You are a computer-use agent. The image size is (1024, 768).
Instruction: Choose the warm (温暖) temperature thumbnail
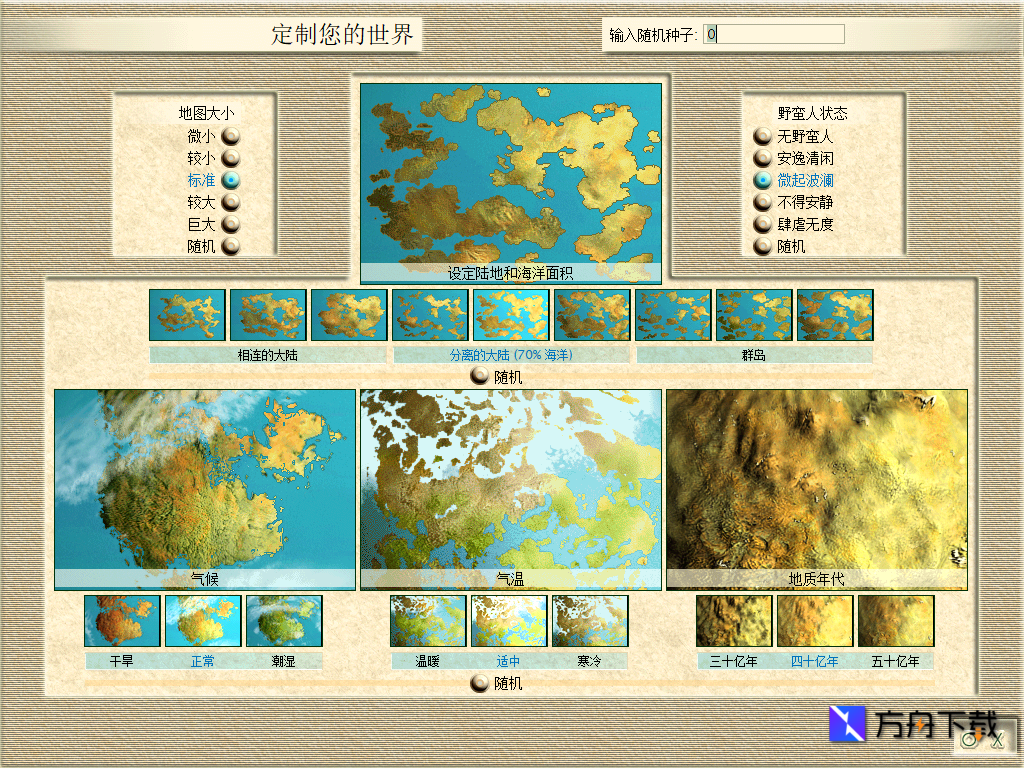pos(428,621)
